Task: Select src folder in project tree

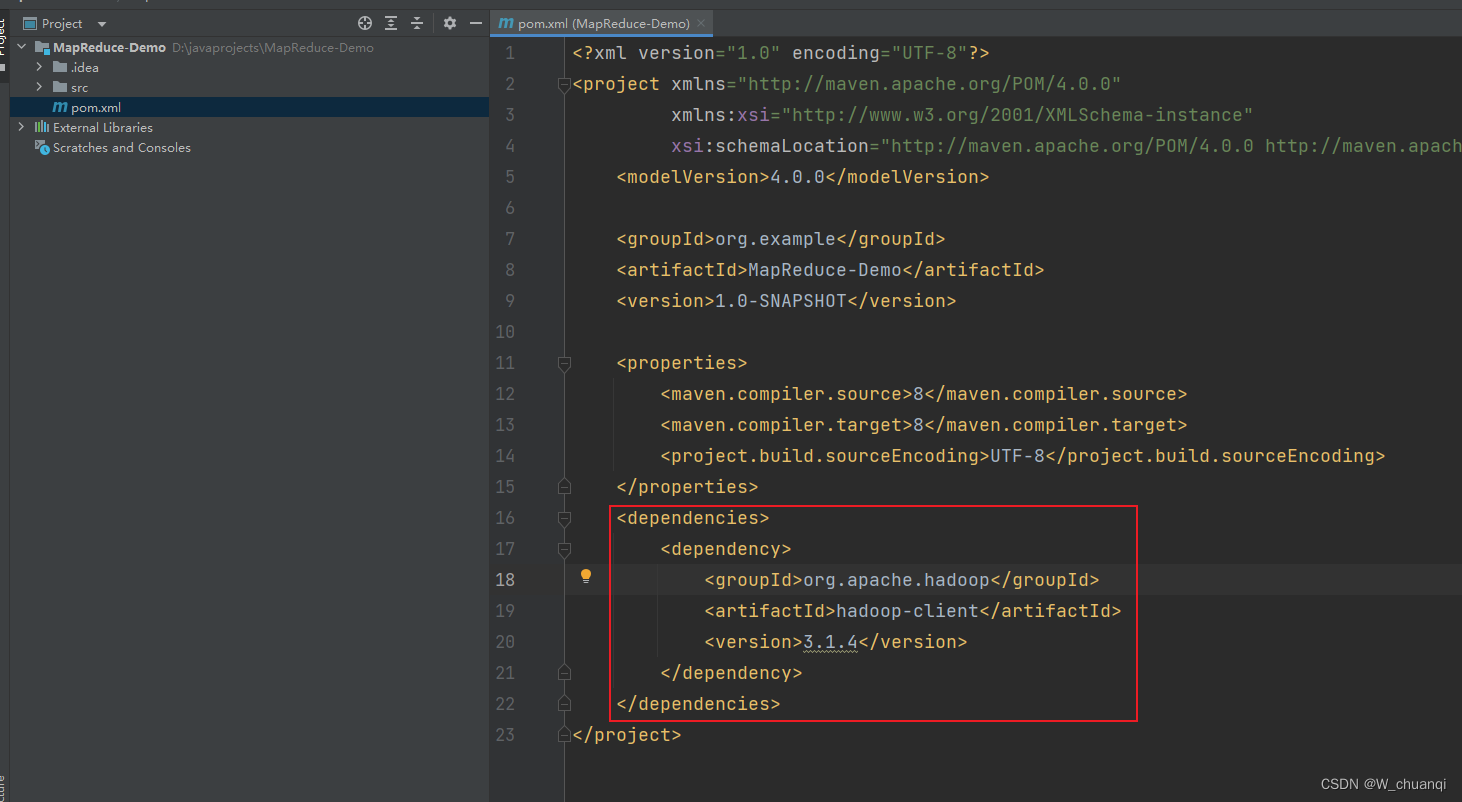Action: click(x=249, y=87)
